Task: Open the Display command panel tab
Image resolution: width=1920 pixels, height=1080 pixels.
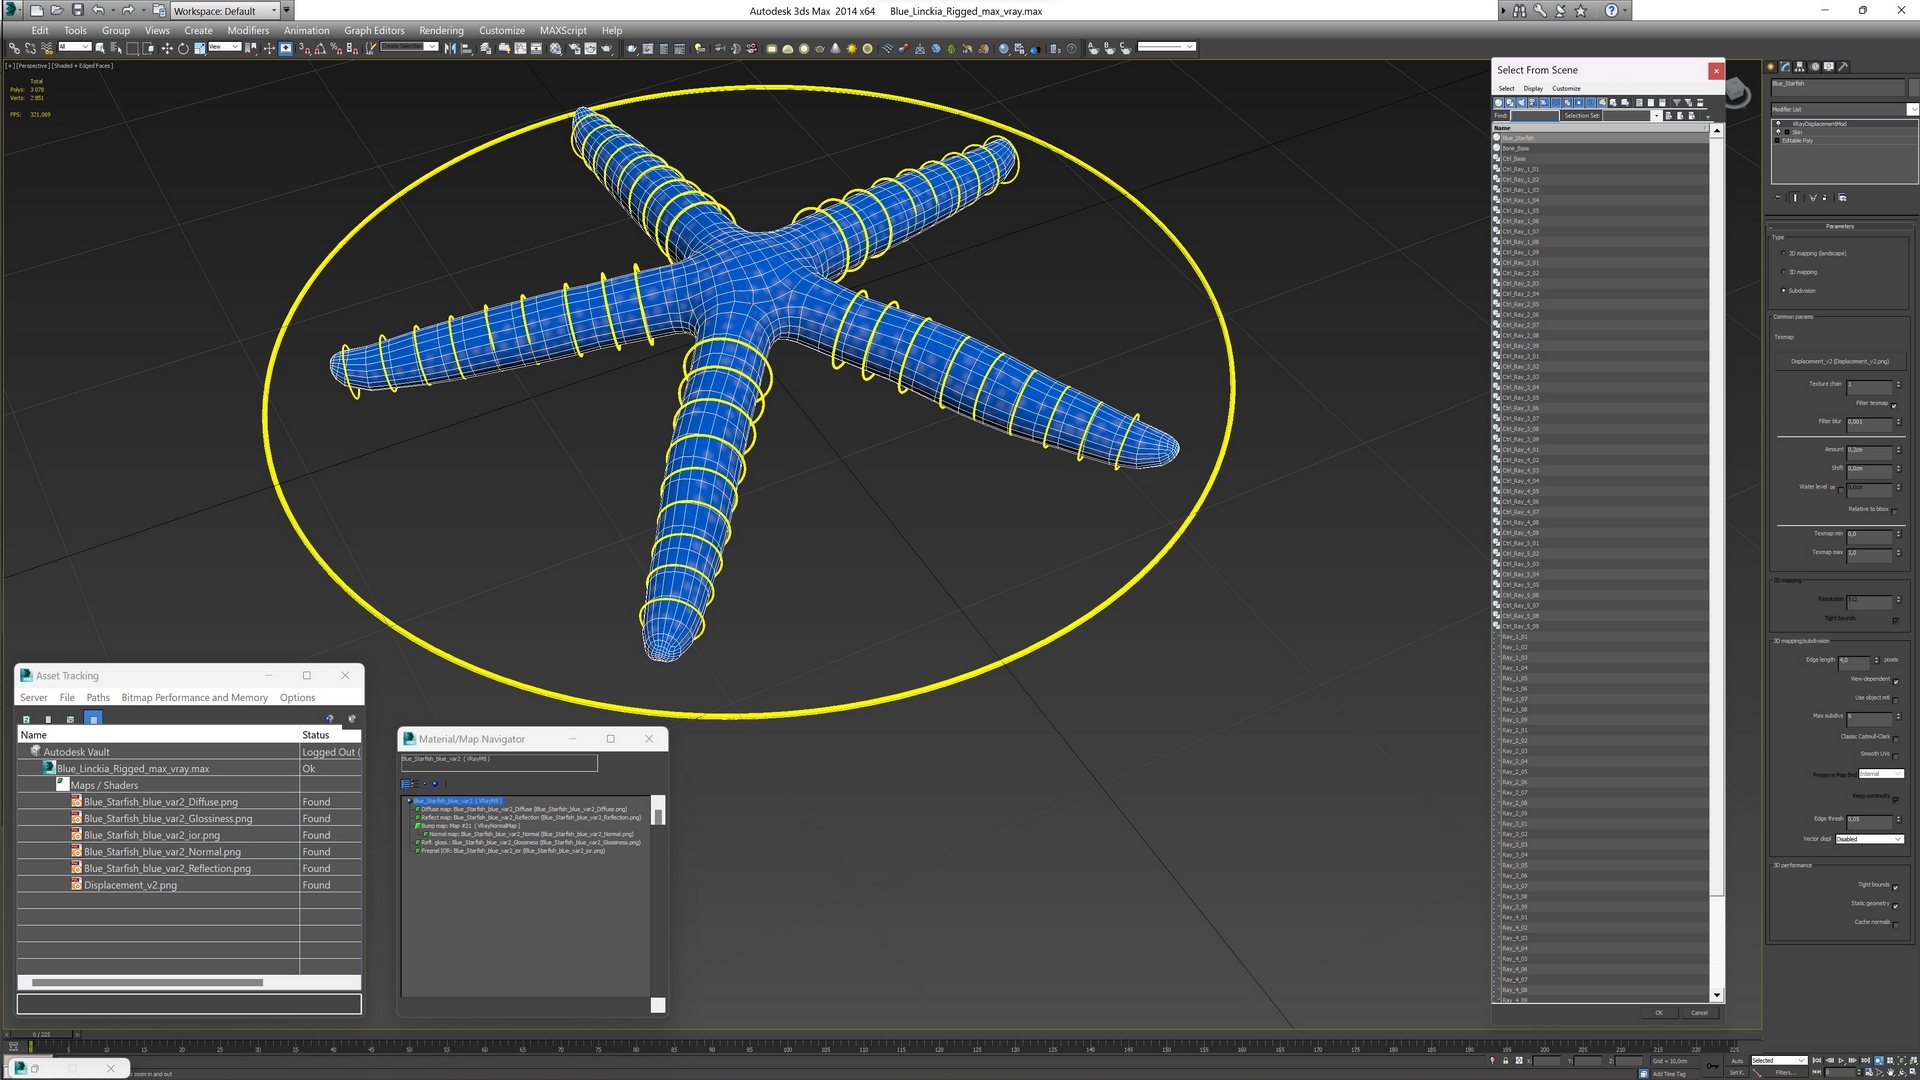Action: [1829, 67]
